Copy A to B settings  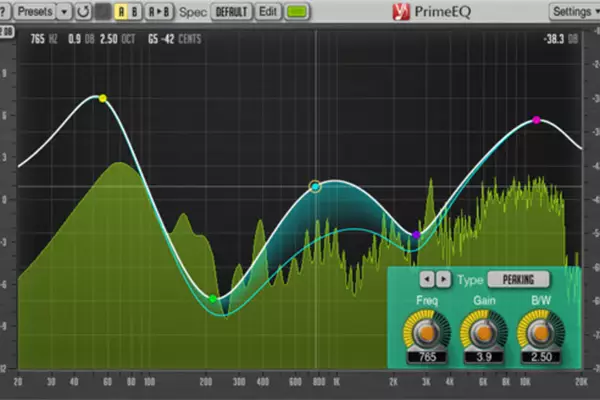point(159,12)
